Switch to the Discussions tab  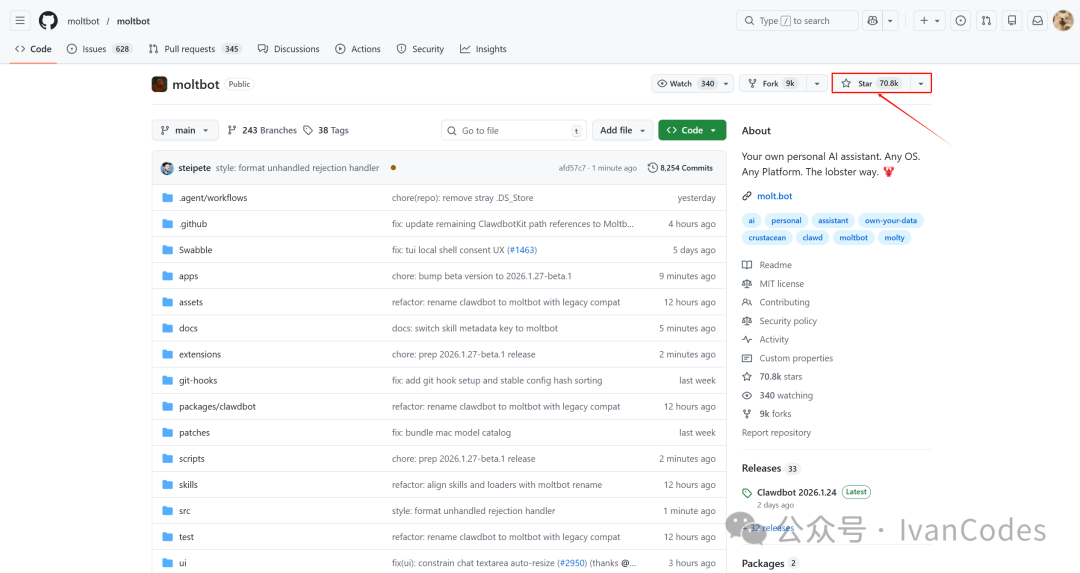289,49
